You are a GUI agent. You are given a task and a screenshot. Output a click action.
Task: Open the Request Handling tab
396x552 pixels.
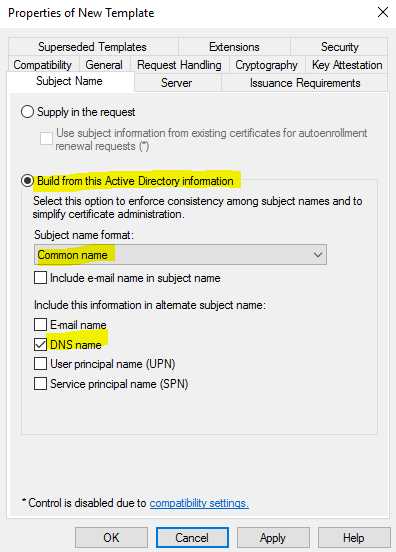tap(180, 65)
